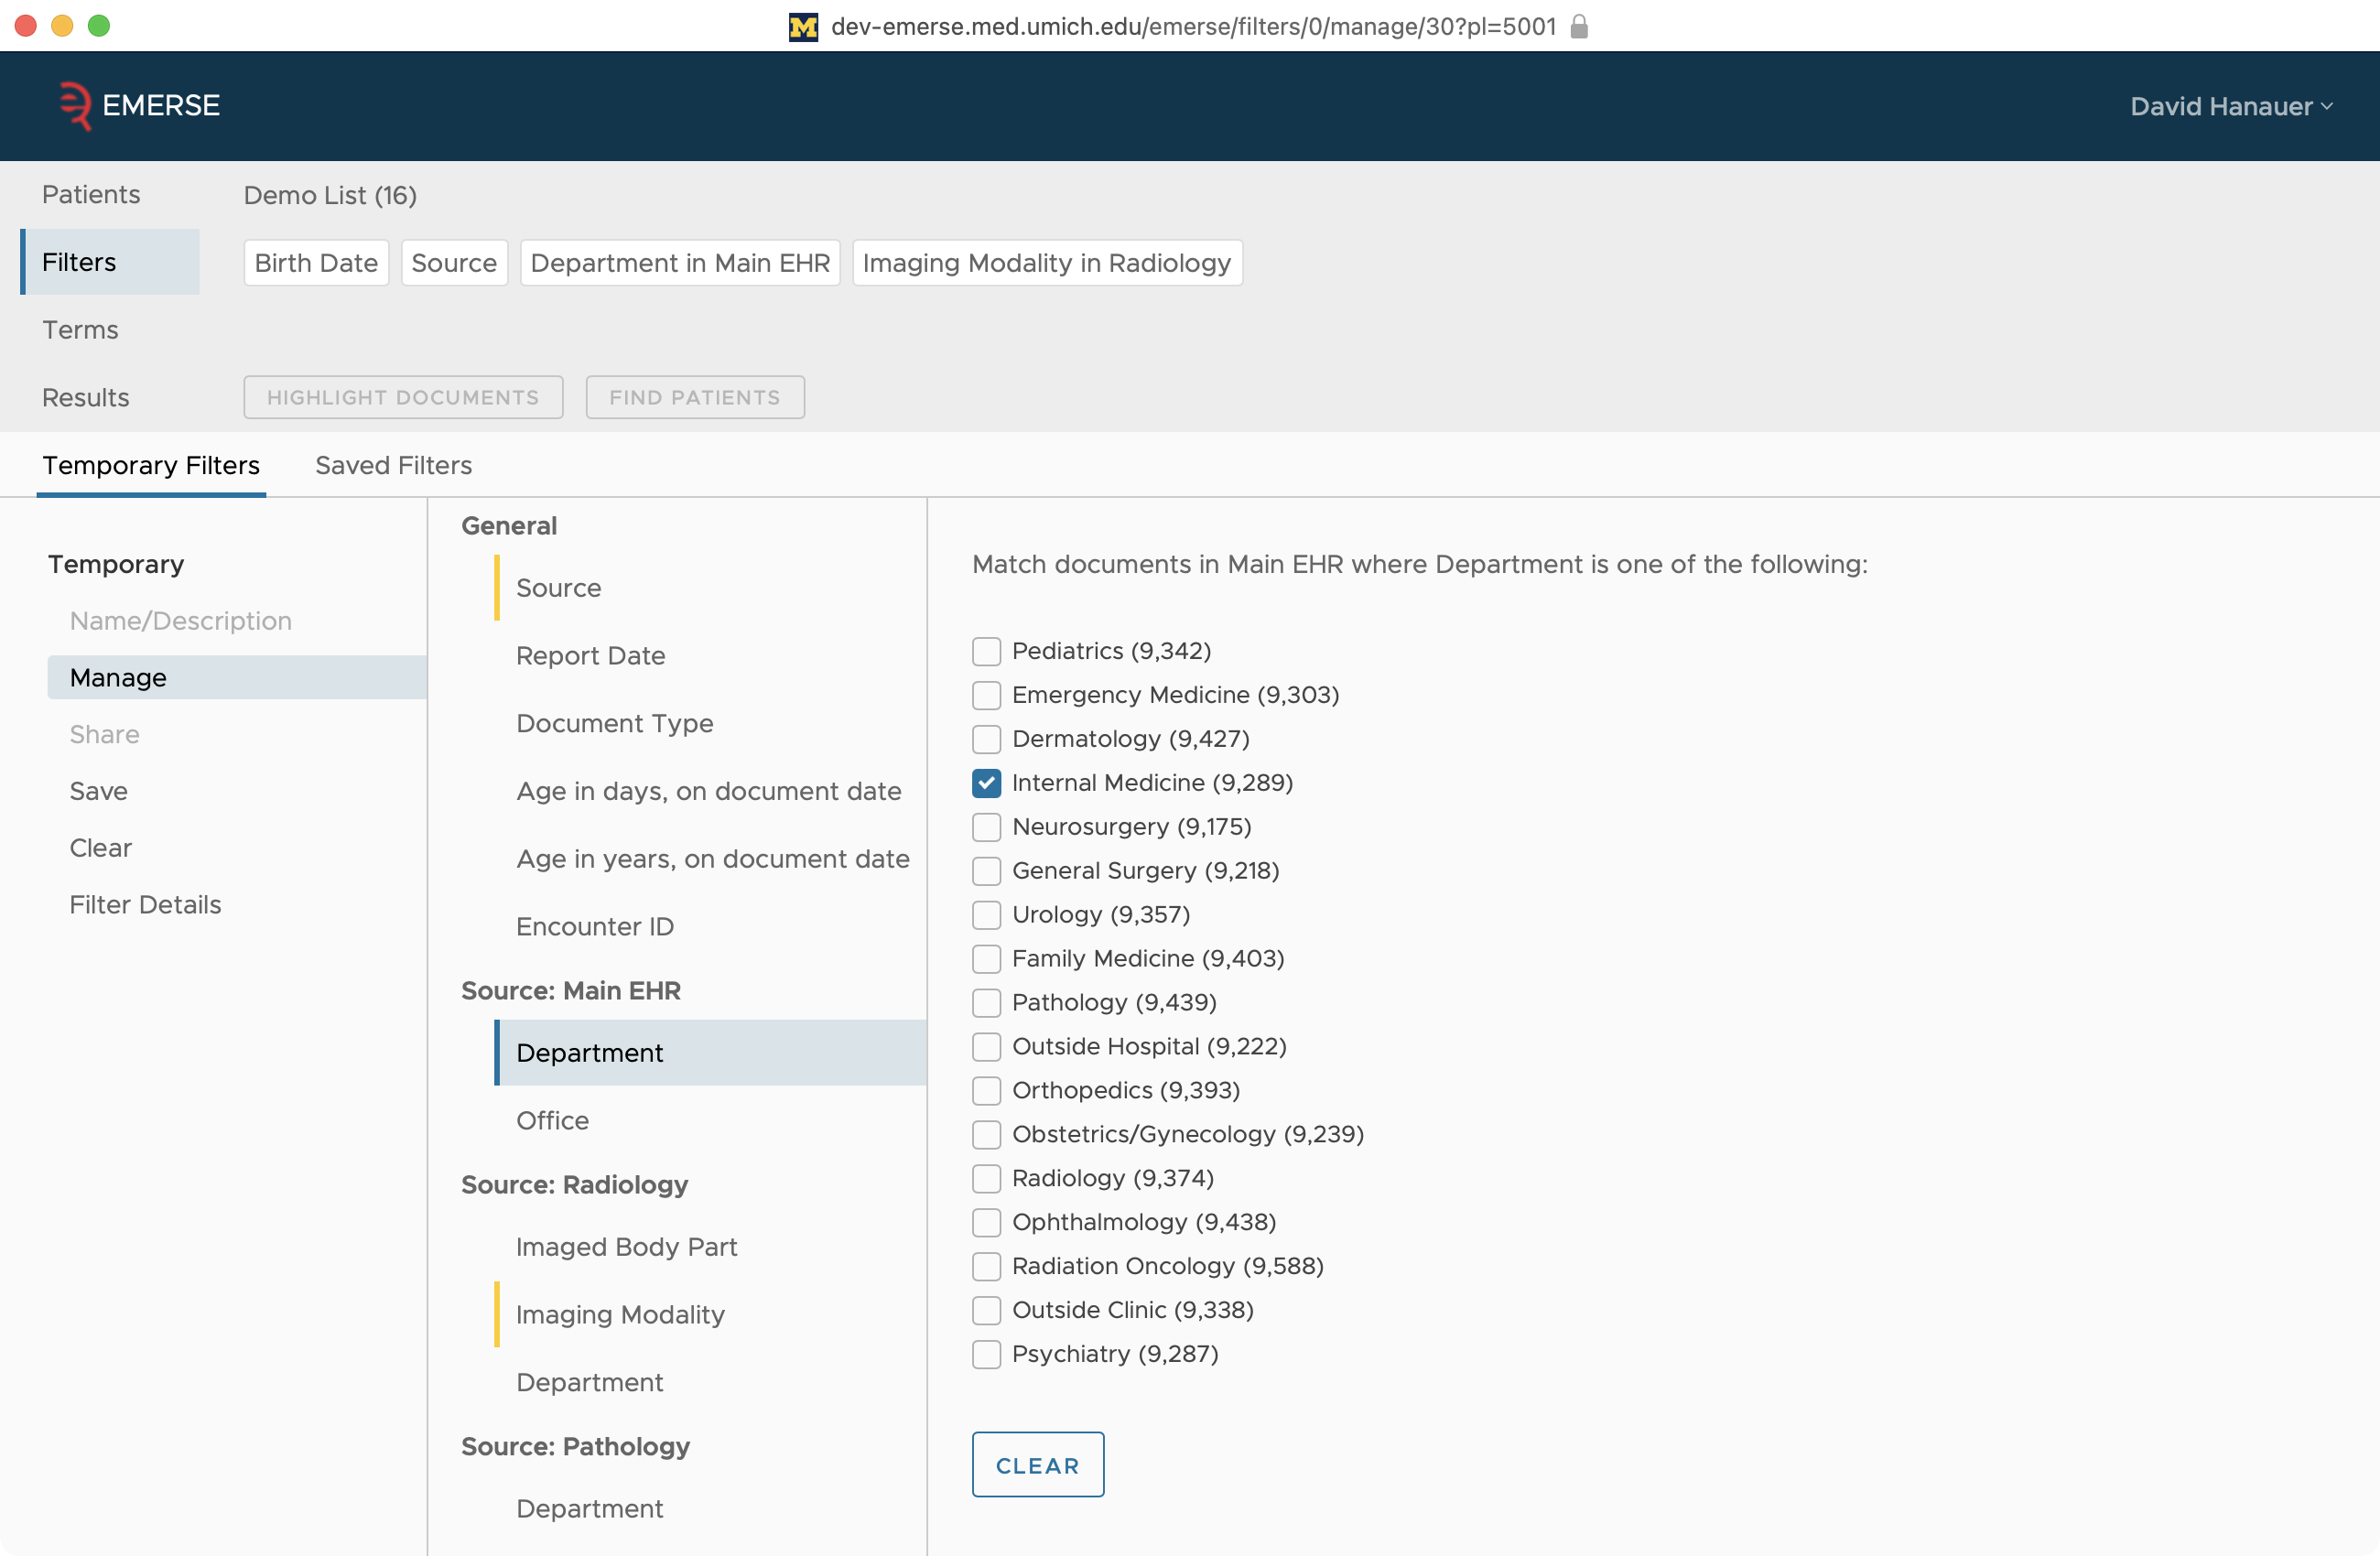Open the David Hanauer user menu
Screen dimensions: 2380x1556
point(2230,106)
